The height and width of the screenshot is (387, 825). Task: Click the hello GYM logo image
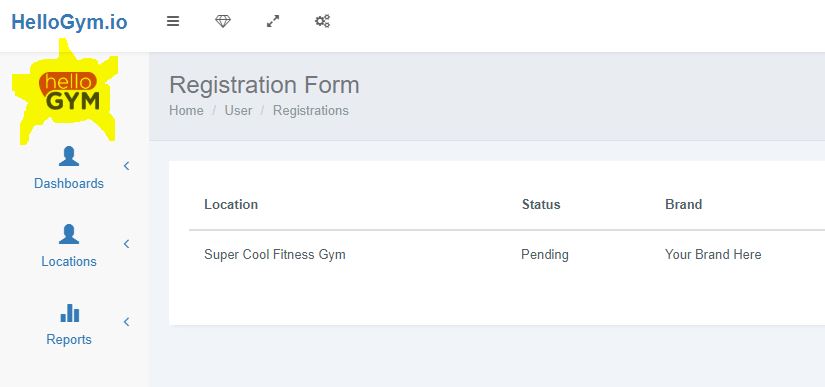pyautogui.click(x=66, y=92)
